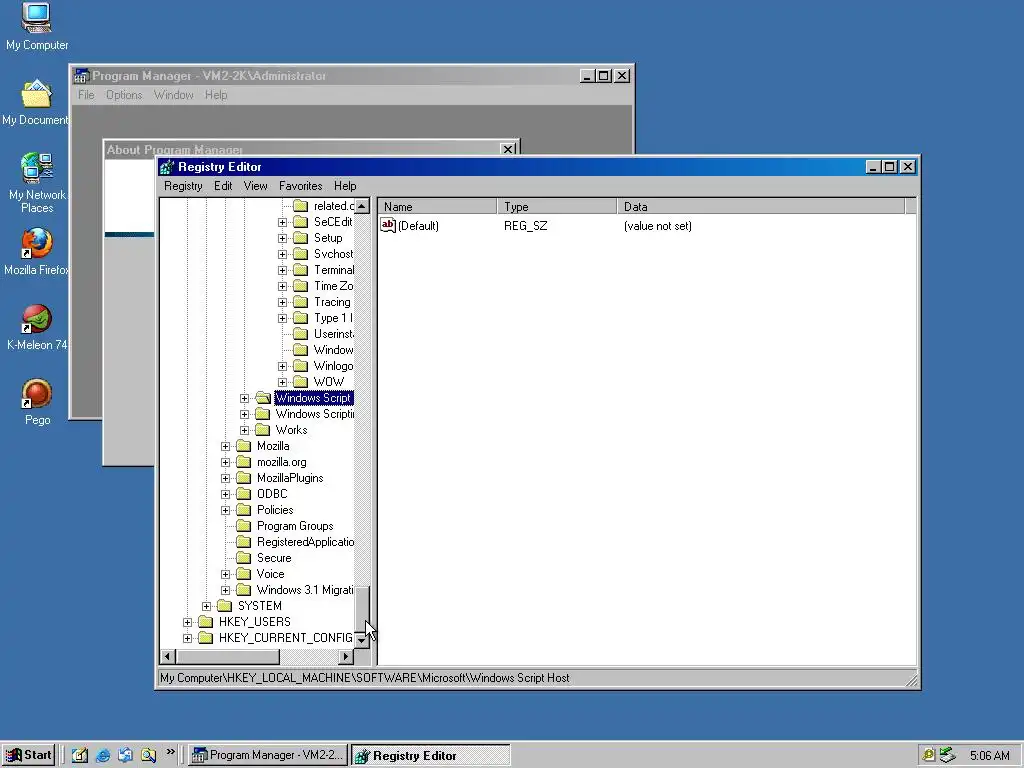Launch Mozilla Firefox from desktop
Screen dimensions: 1024x768
[x=37, y=244]
